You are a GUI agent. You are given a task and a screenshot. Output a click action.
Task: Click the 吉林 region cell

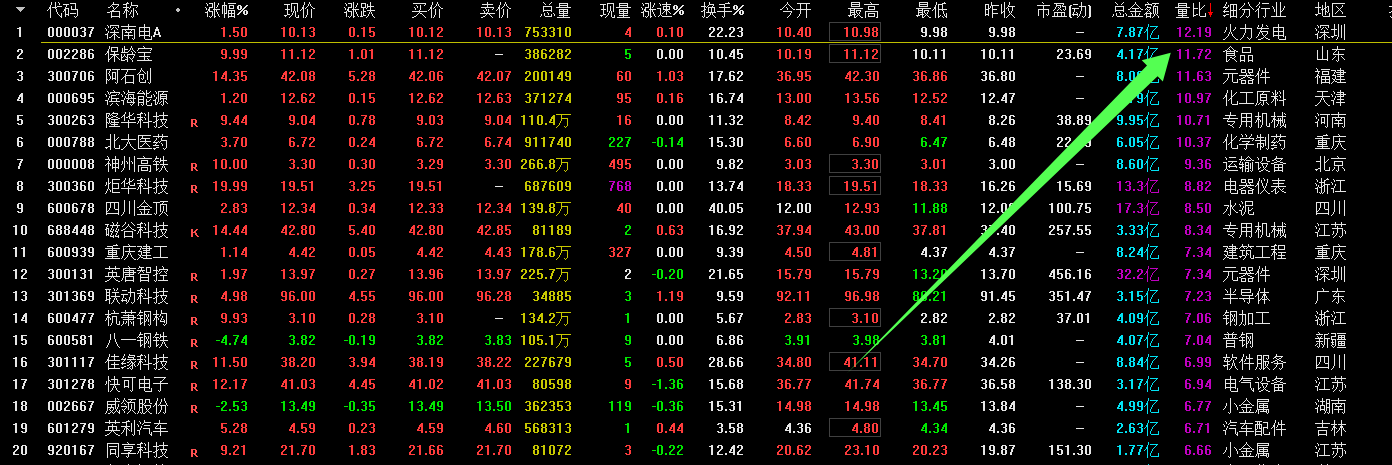(1331, 428)
